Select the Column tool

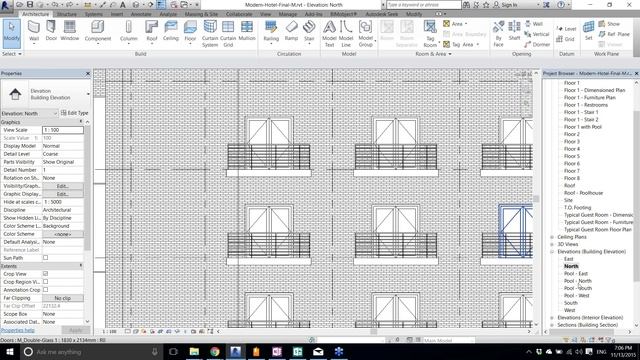pyautogui.click(x=129, y=32)
